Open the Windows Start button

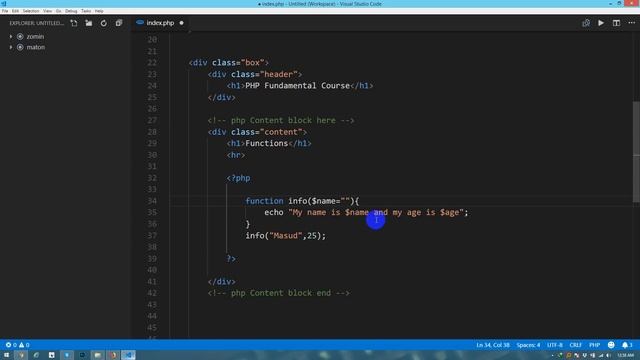(6, 355)
